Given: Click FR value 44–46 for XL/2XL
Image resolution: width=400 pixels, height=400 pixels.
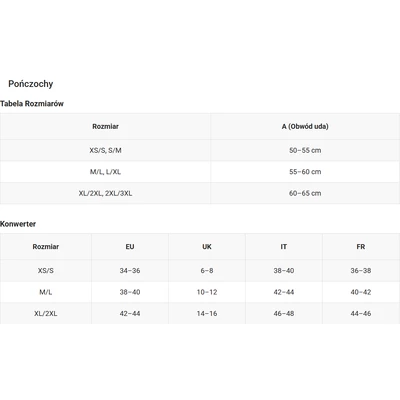Looking at the screenshot, I should [x=361, y=313].
